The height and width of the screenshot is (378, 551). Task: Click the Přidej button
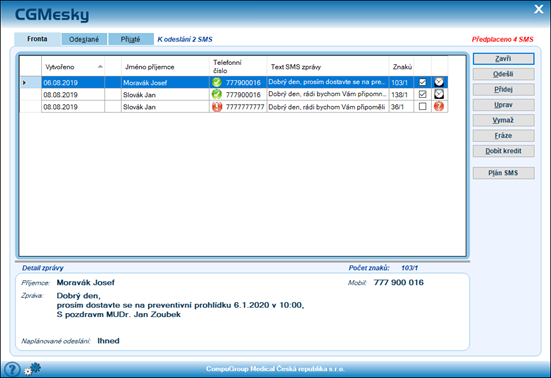click(504, 90)
